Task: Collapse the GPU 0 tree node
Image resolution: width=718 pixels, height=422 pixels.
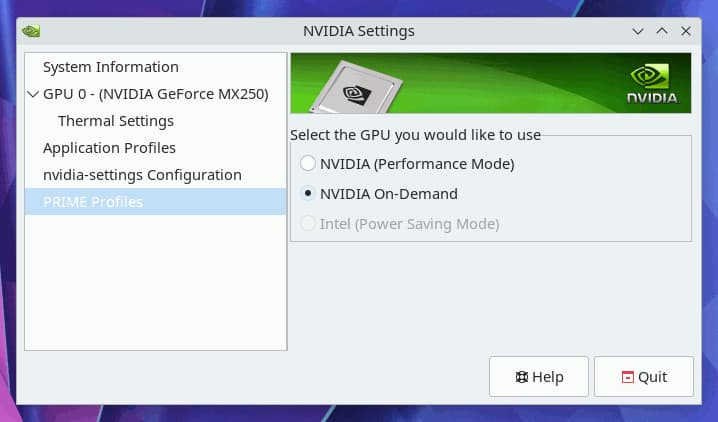Action: coord(33,94)
